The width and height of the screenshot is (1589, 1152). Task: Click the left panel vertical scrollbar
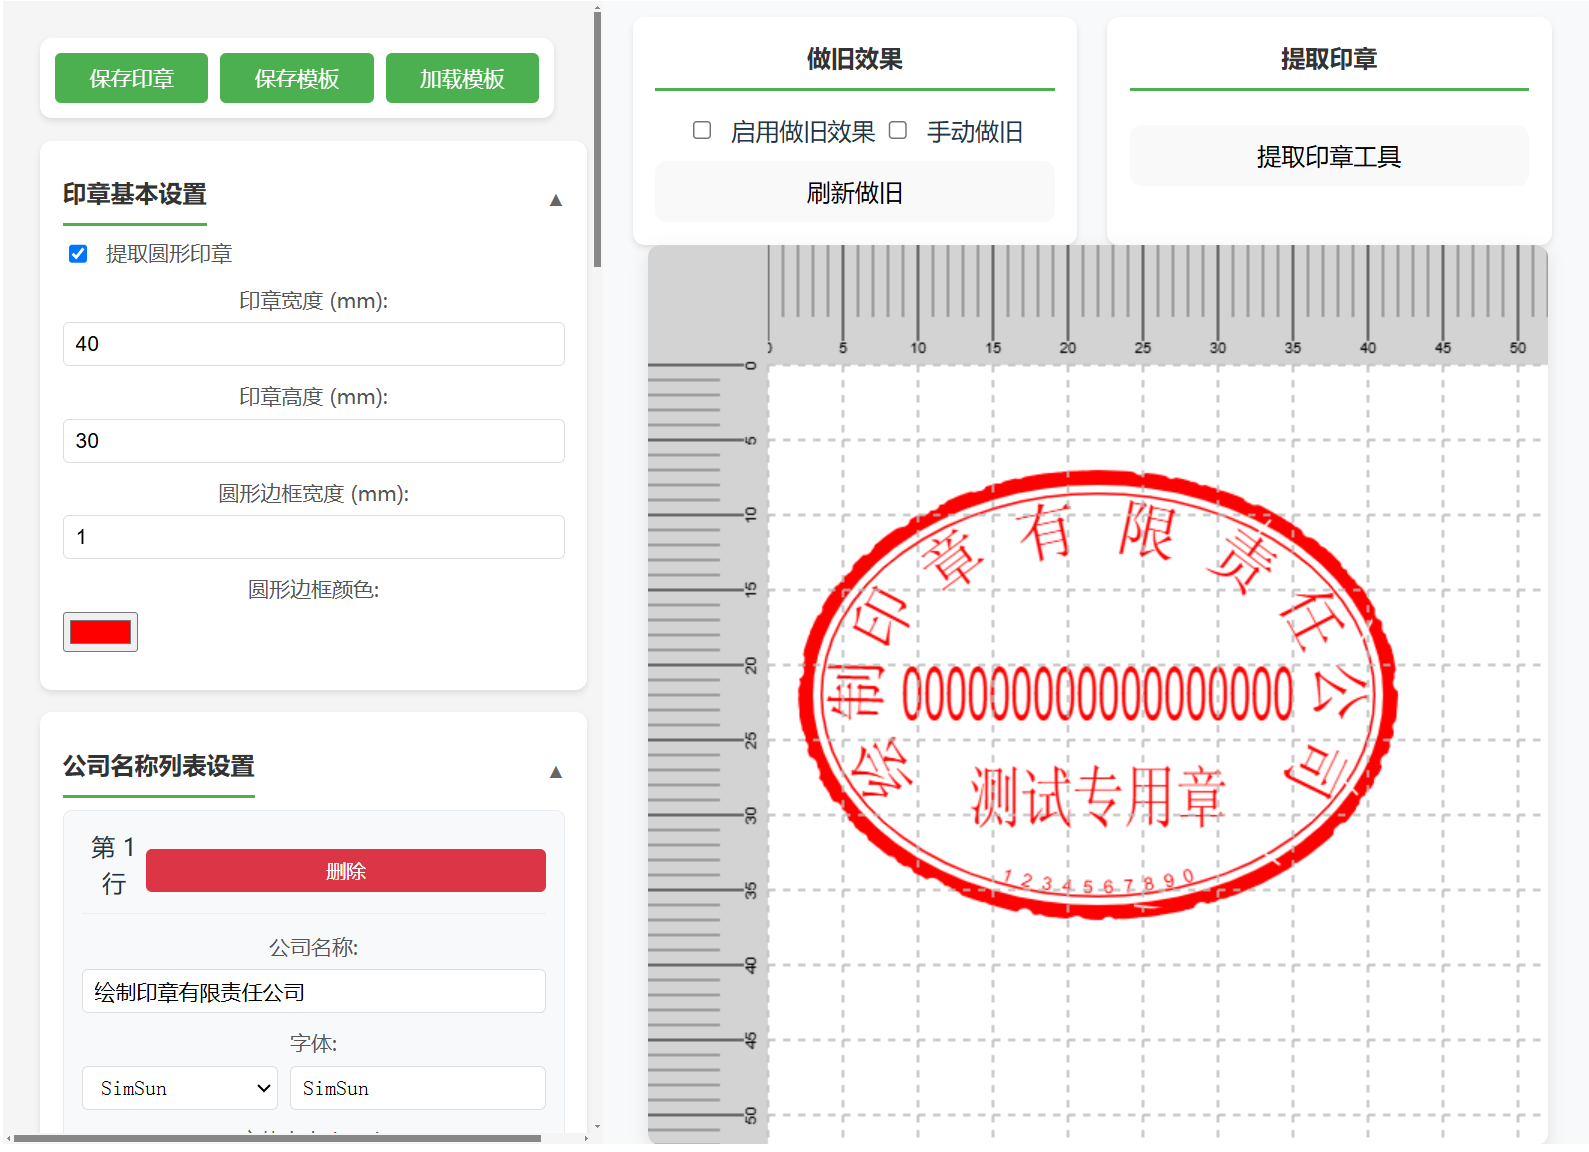(597, 140)
